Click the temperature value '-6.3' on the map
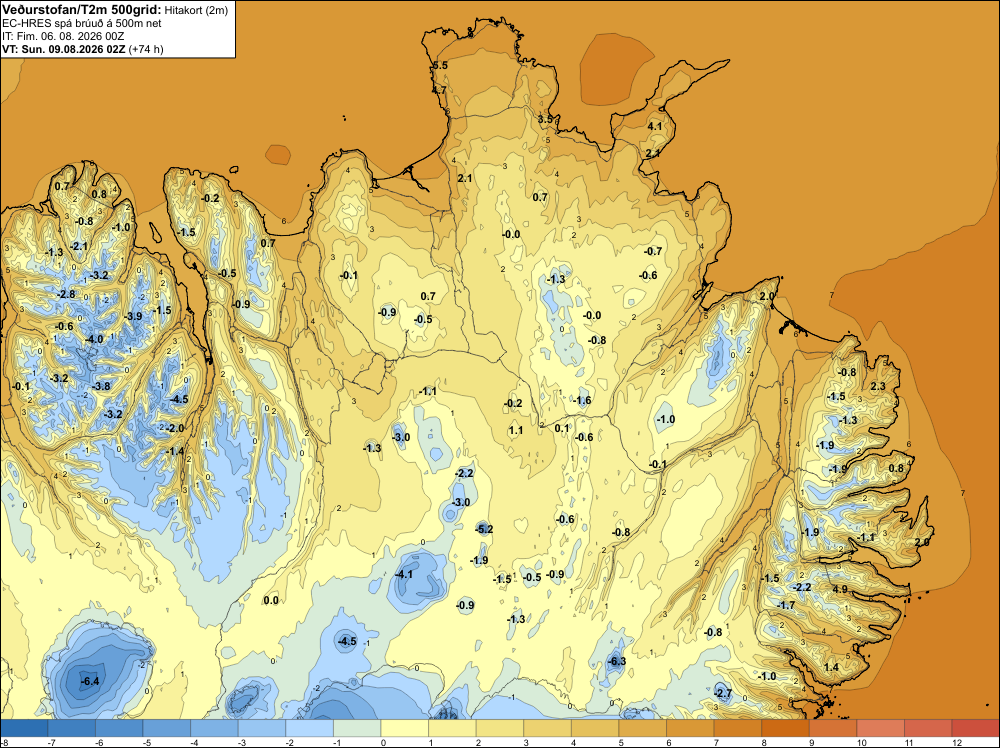 tap(617, 661)
